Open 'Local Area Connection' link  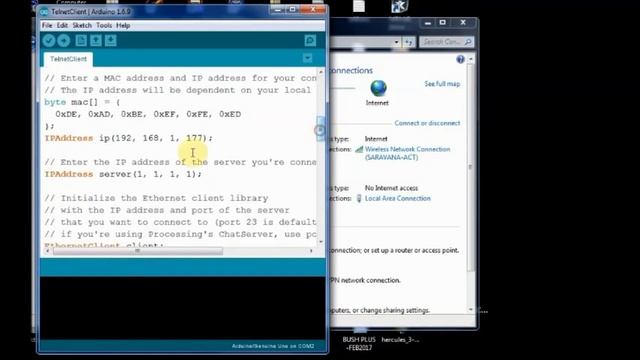pyautogui.click(x=398, y=198)
